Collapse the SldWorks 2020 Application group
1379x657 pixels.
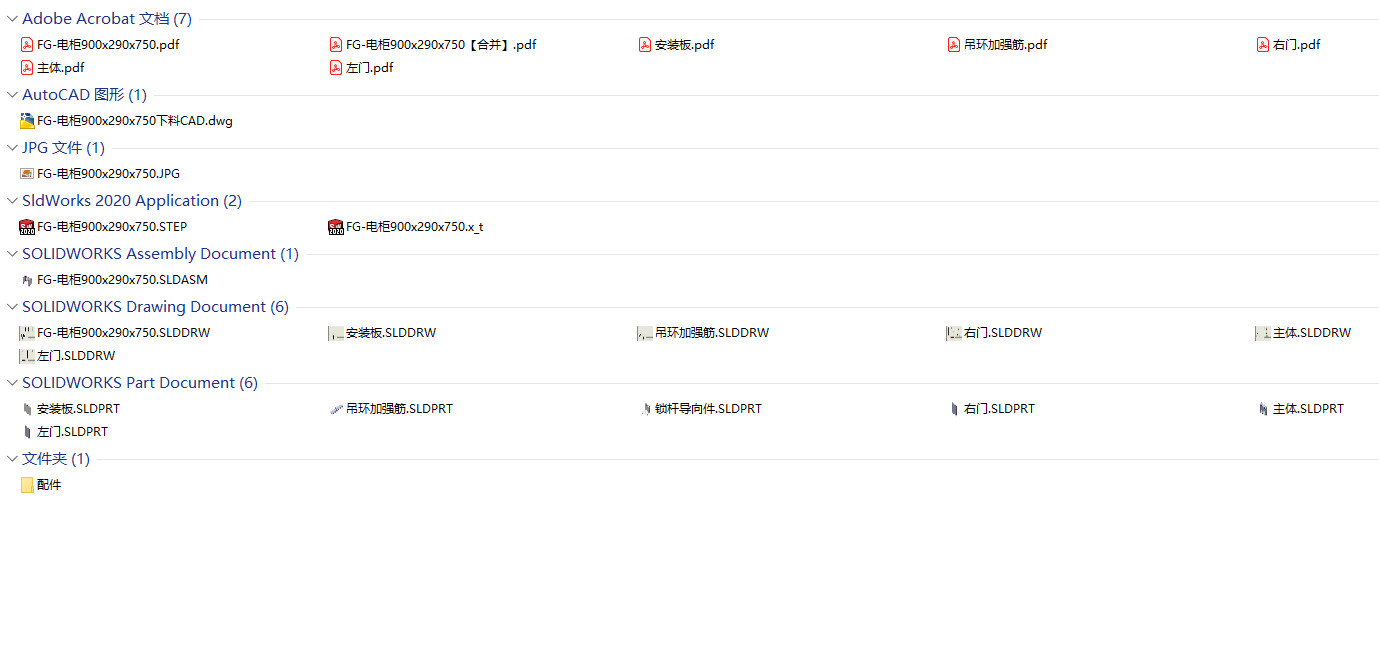coord(12,200)
